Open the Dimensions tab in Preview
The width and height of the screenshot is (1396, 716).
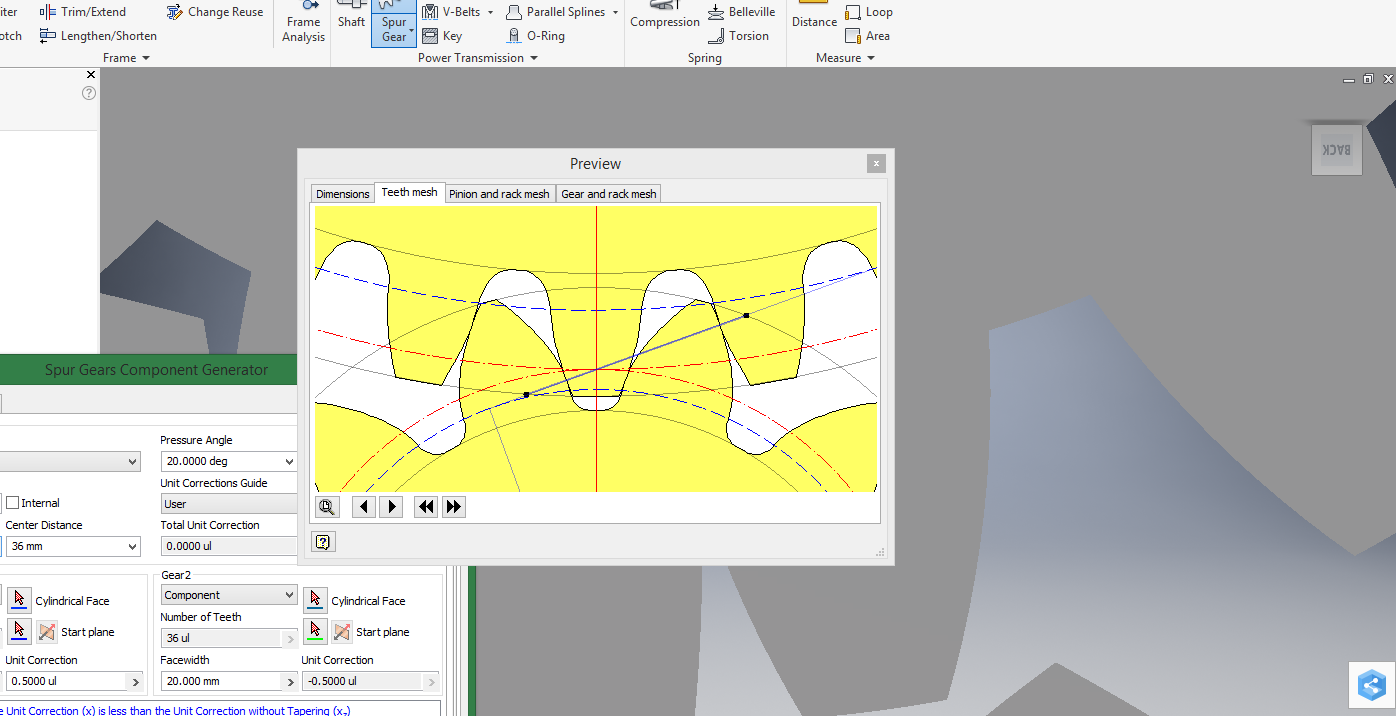342,193
